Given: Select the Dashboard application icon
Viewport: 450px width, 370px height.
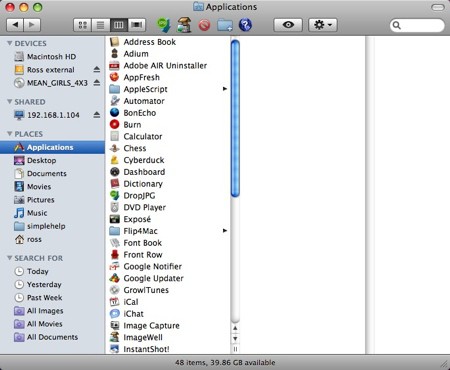Looking at the screenshot, I should pyautogui.click(x=114, y=172).
